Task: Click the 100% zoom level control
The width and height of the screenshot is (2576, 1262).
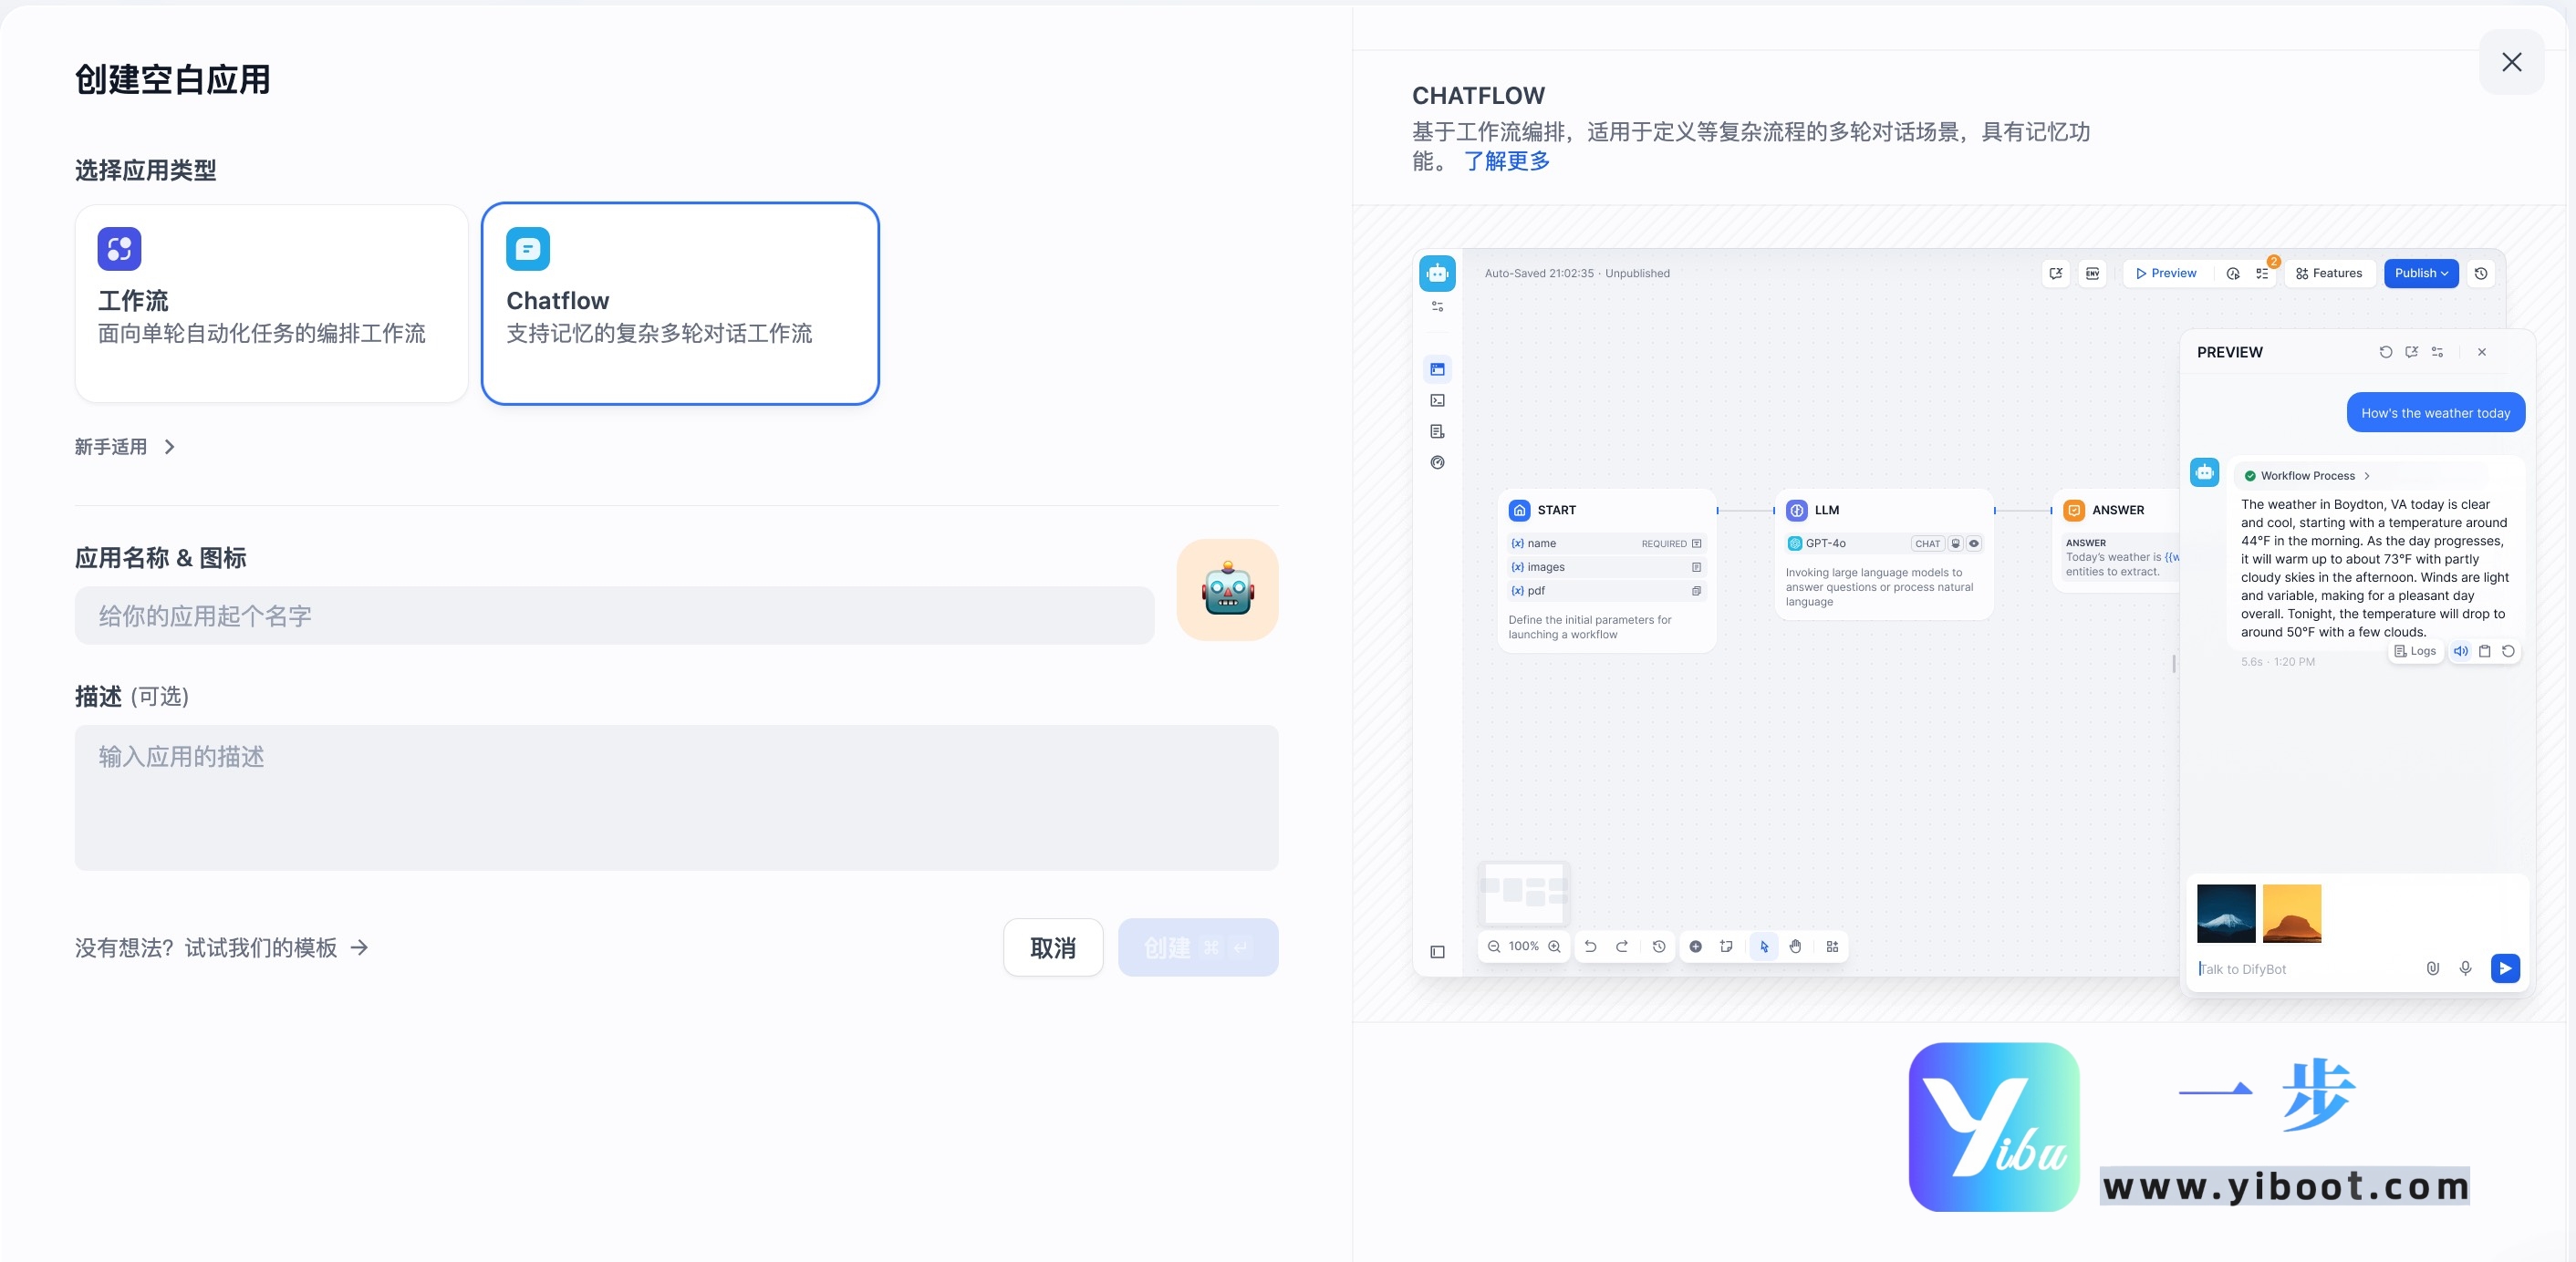Action: pyautogui.click(x=1523, y=947)
